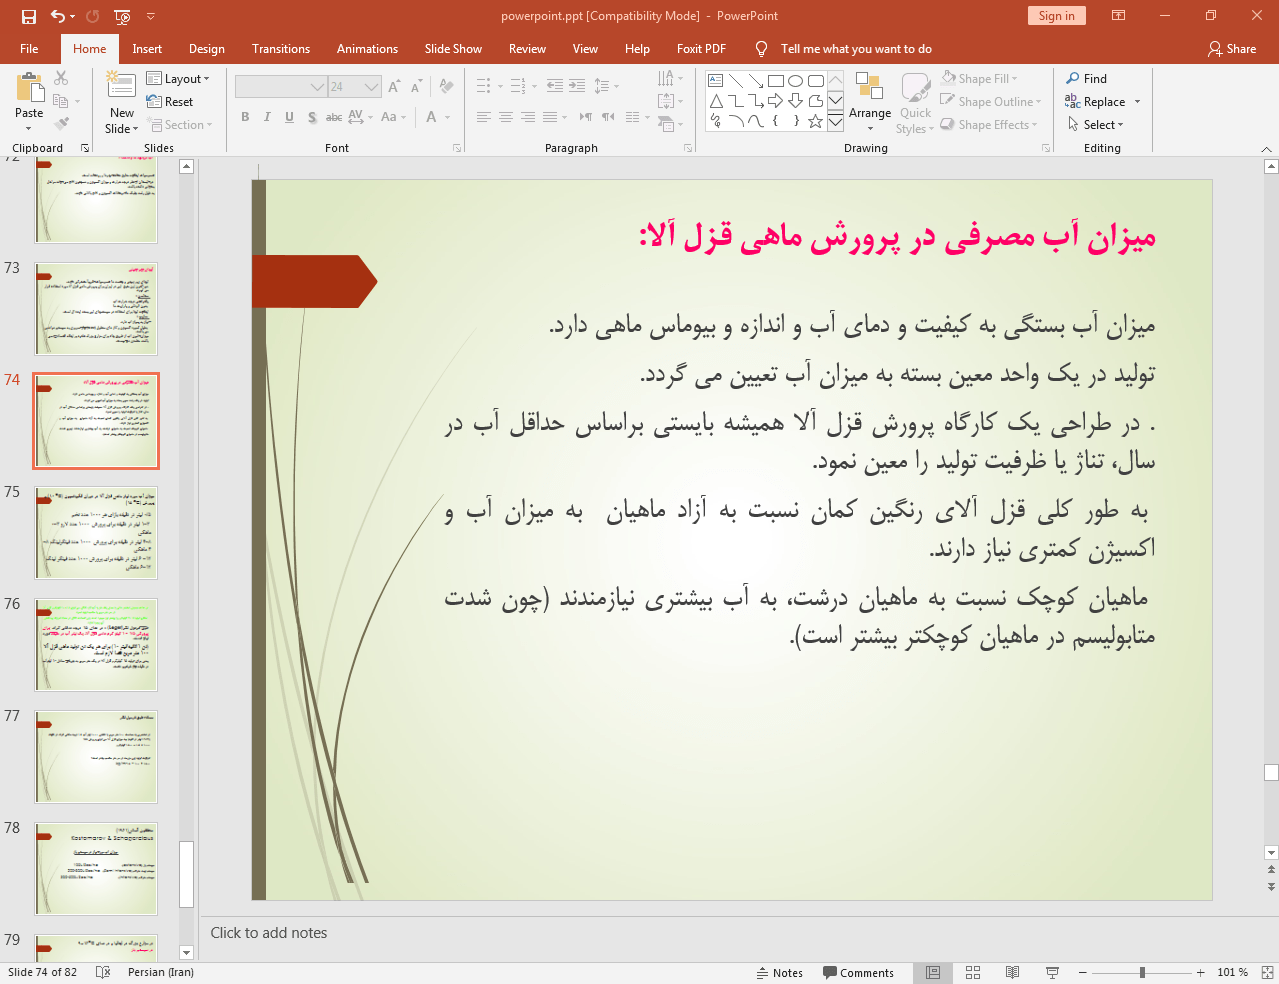This screenshot has height=984, width=1279.
Task: Cut selection with the scissors icon
Action: 61,78
